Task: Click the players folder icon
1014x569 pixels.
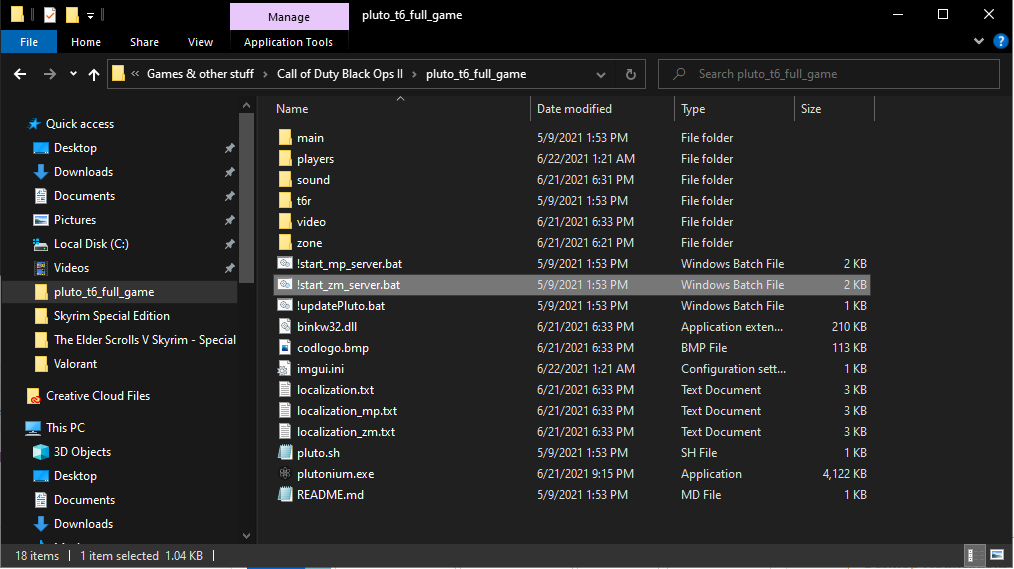Action: 285,158
